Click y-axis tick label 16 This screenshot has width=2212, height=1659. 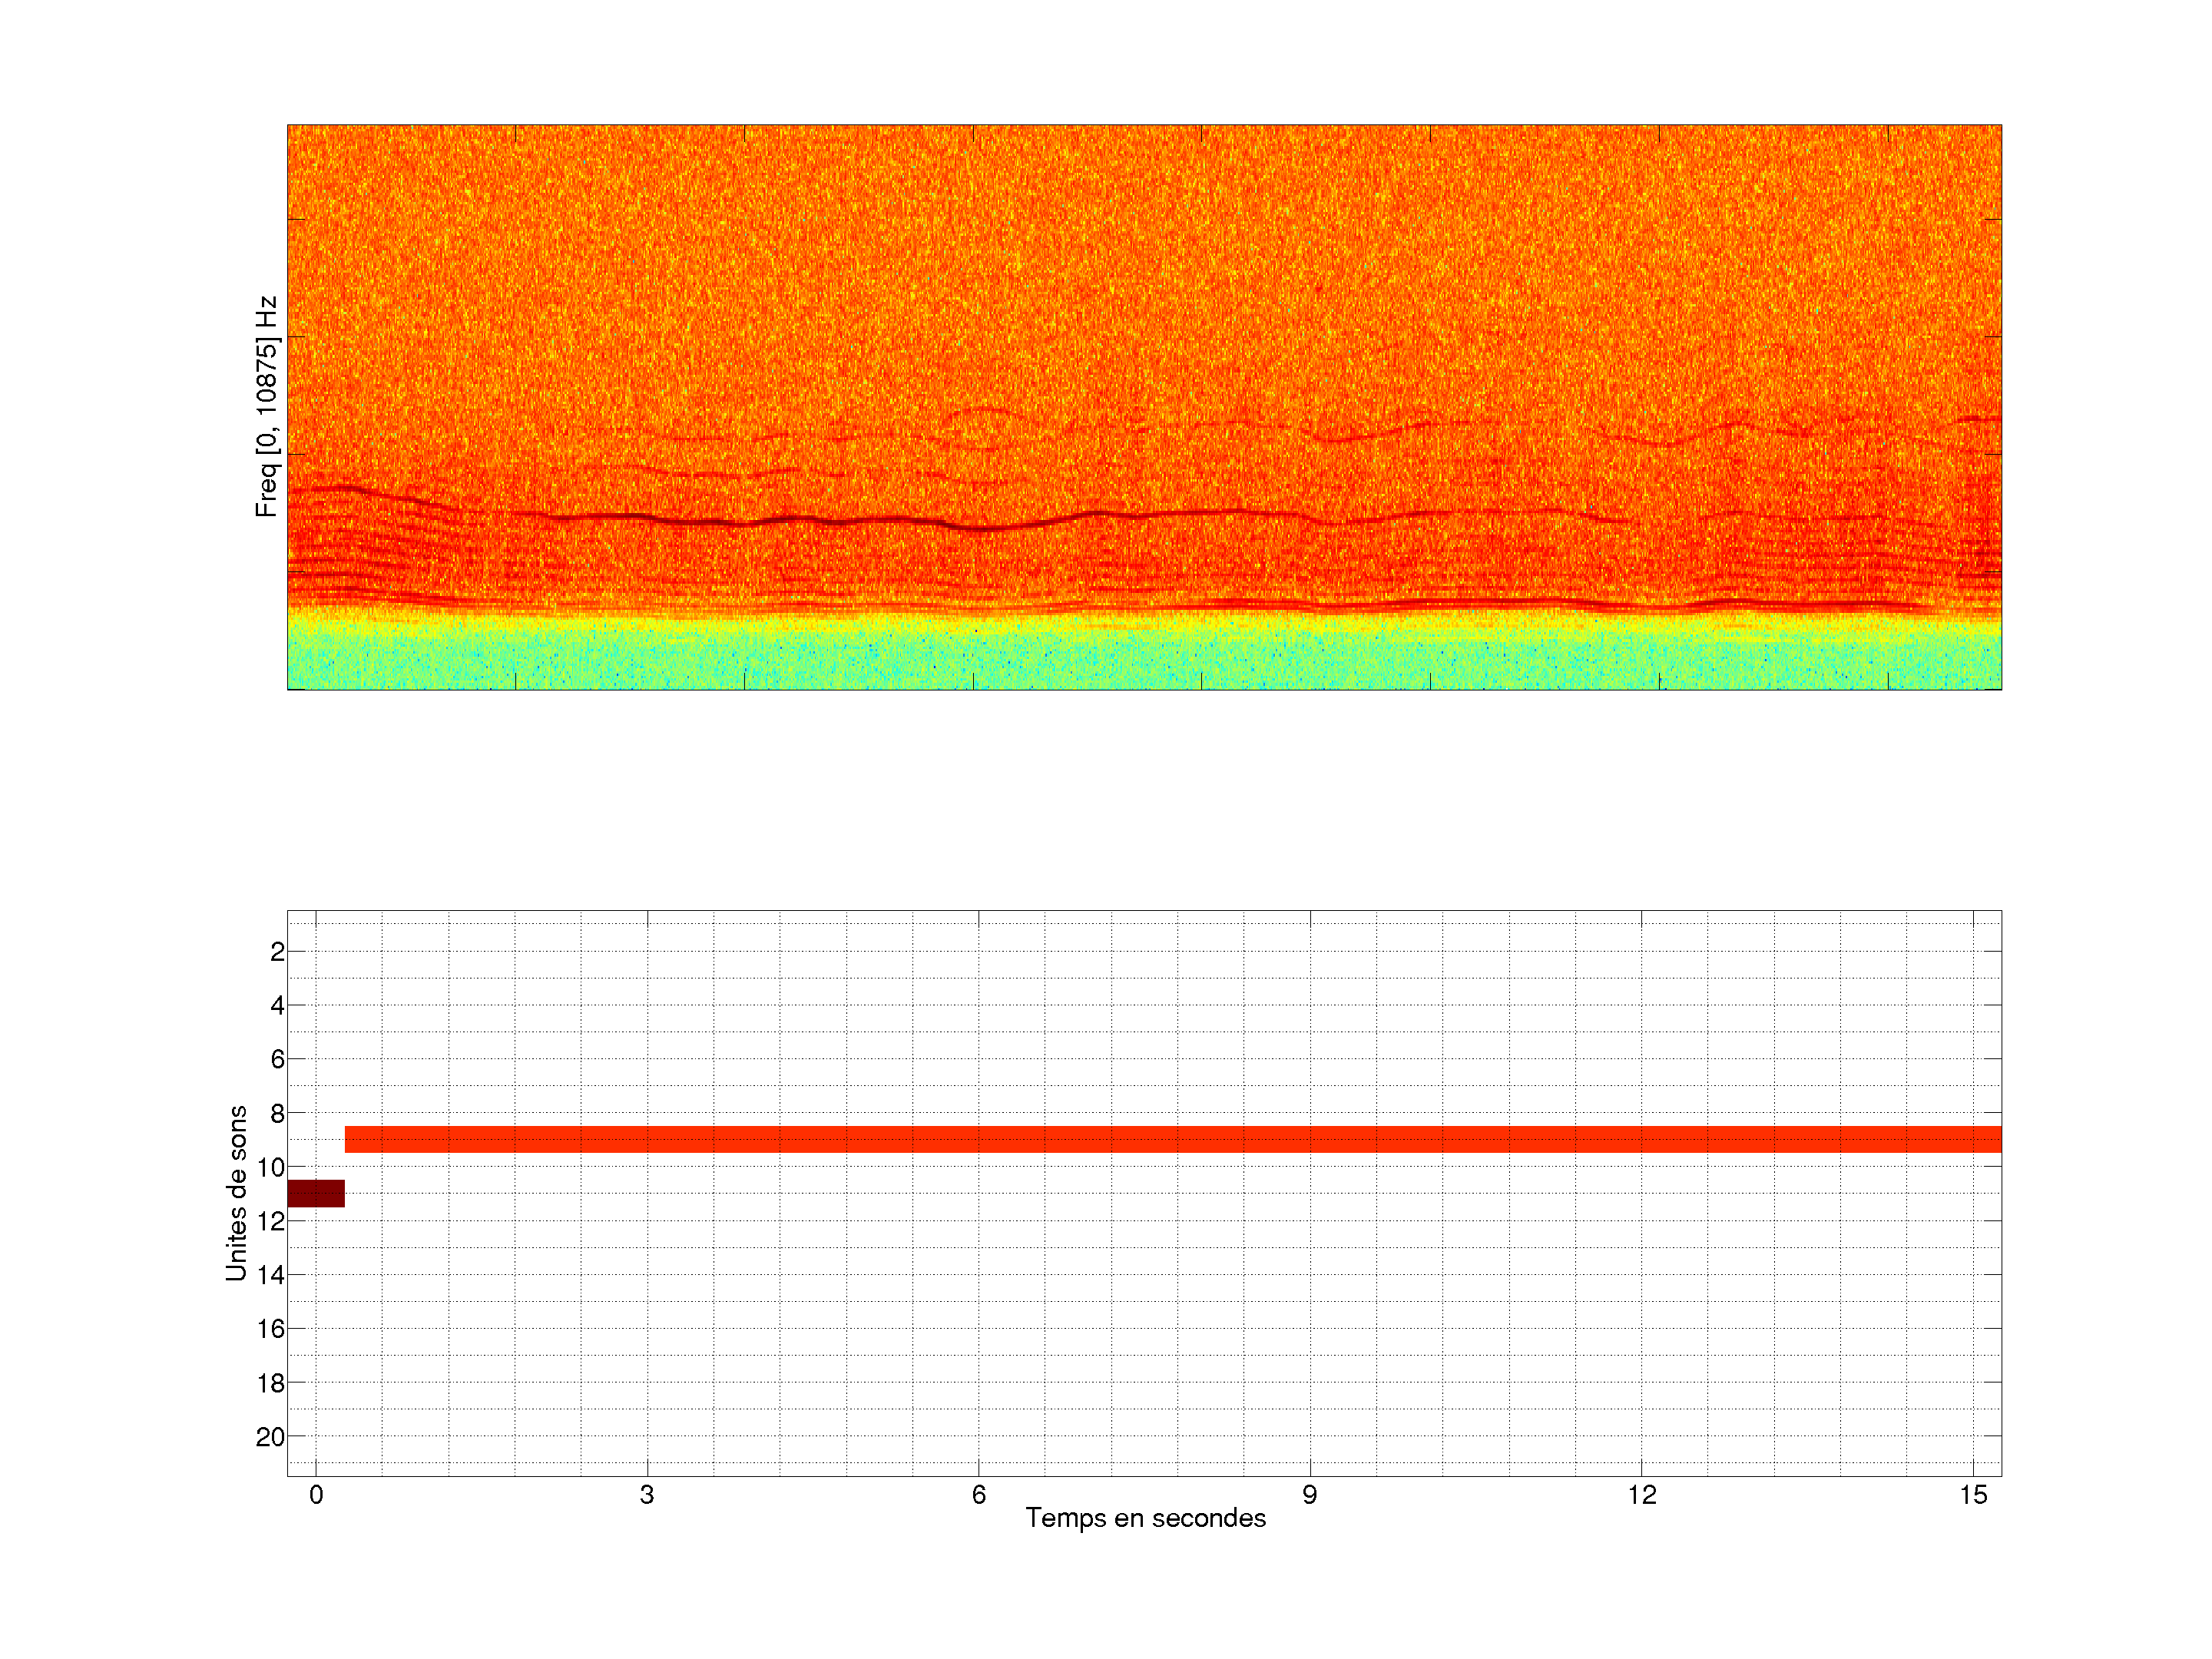click(271, 1329)
